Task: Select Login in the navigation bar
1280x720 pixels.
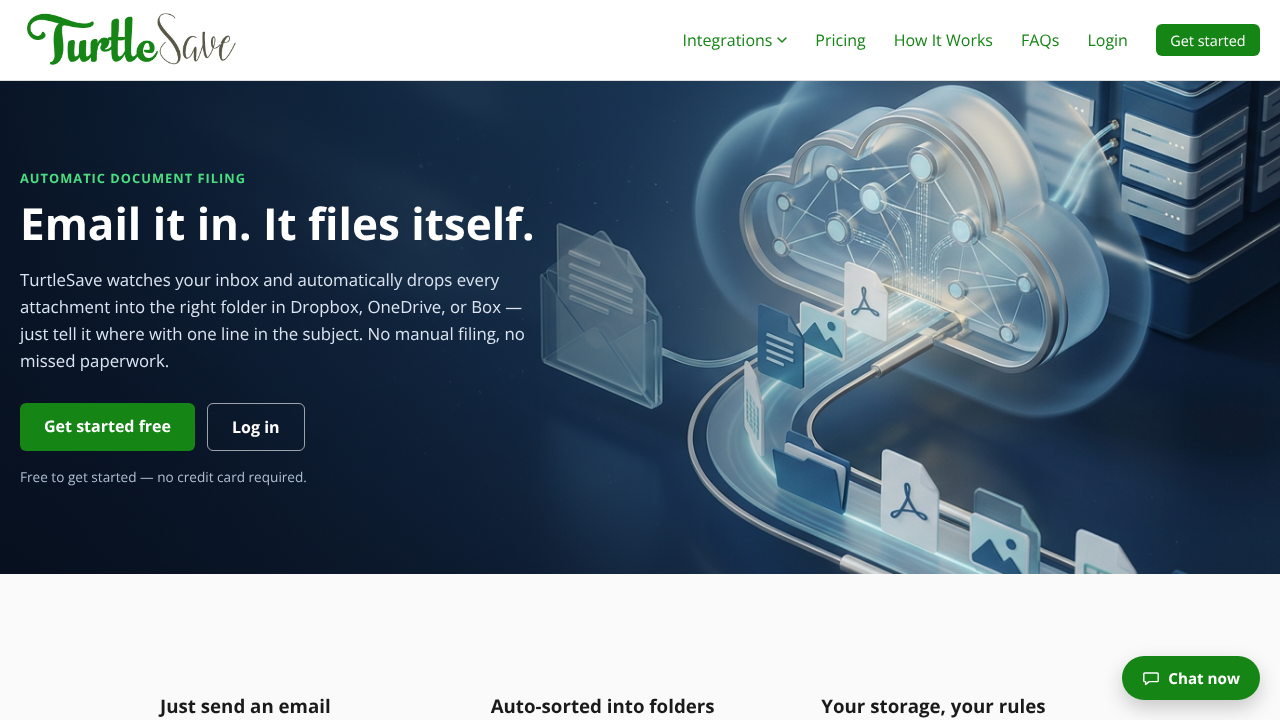Action: (1107, 40)
